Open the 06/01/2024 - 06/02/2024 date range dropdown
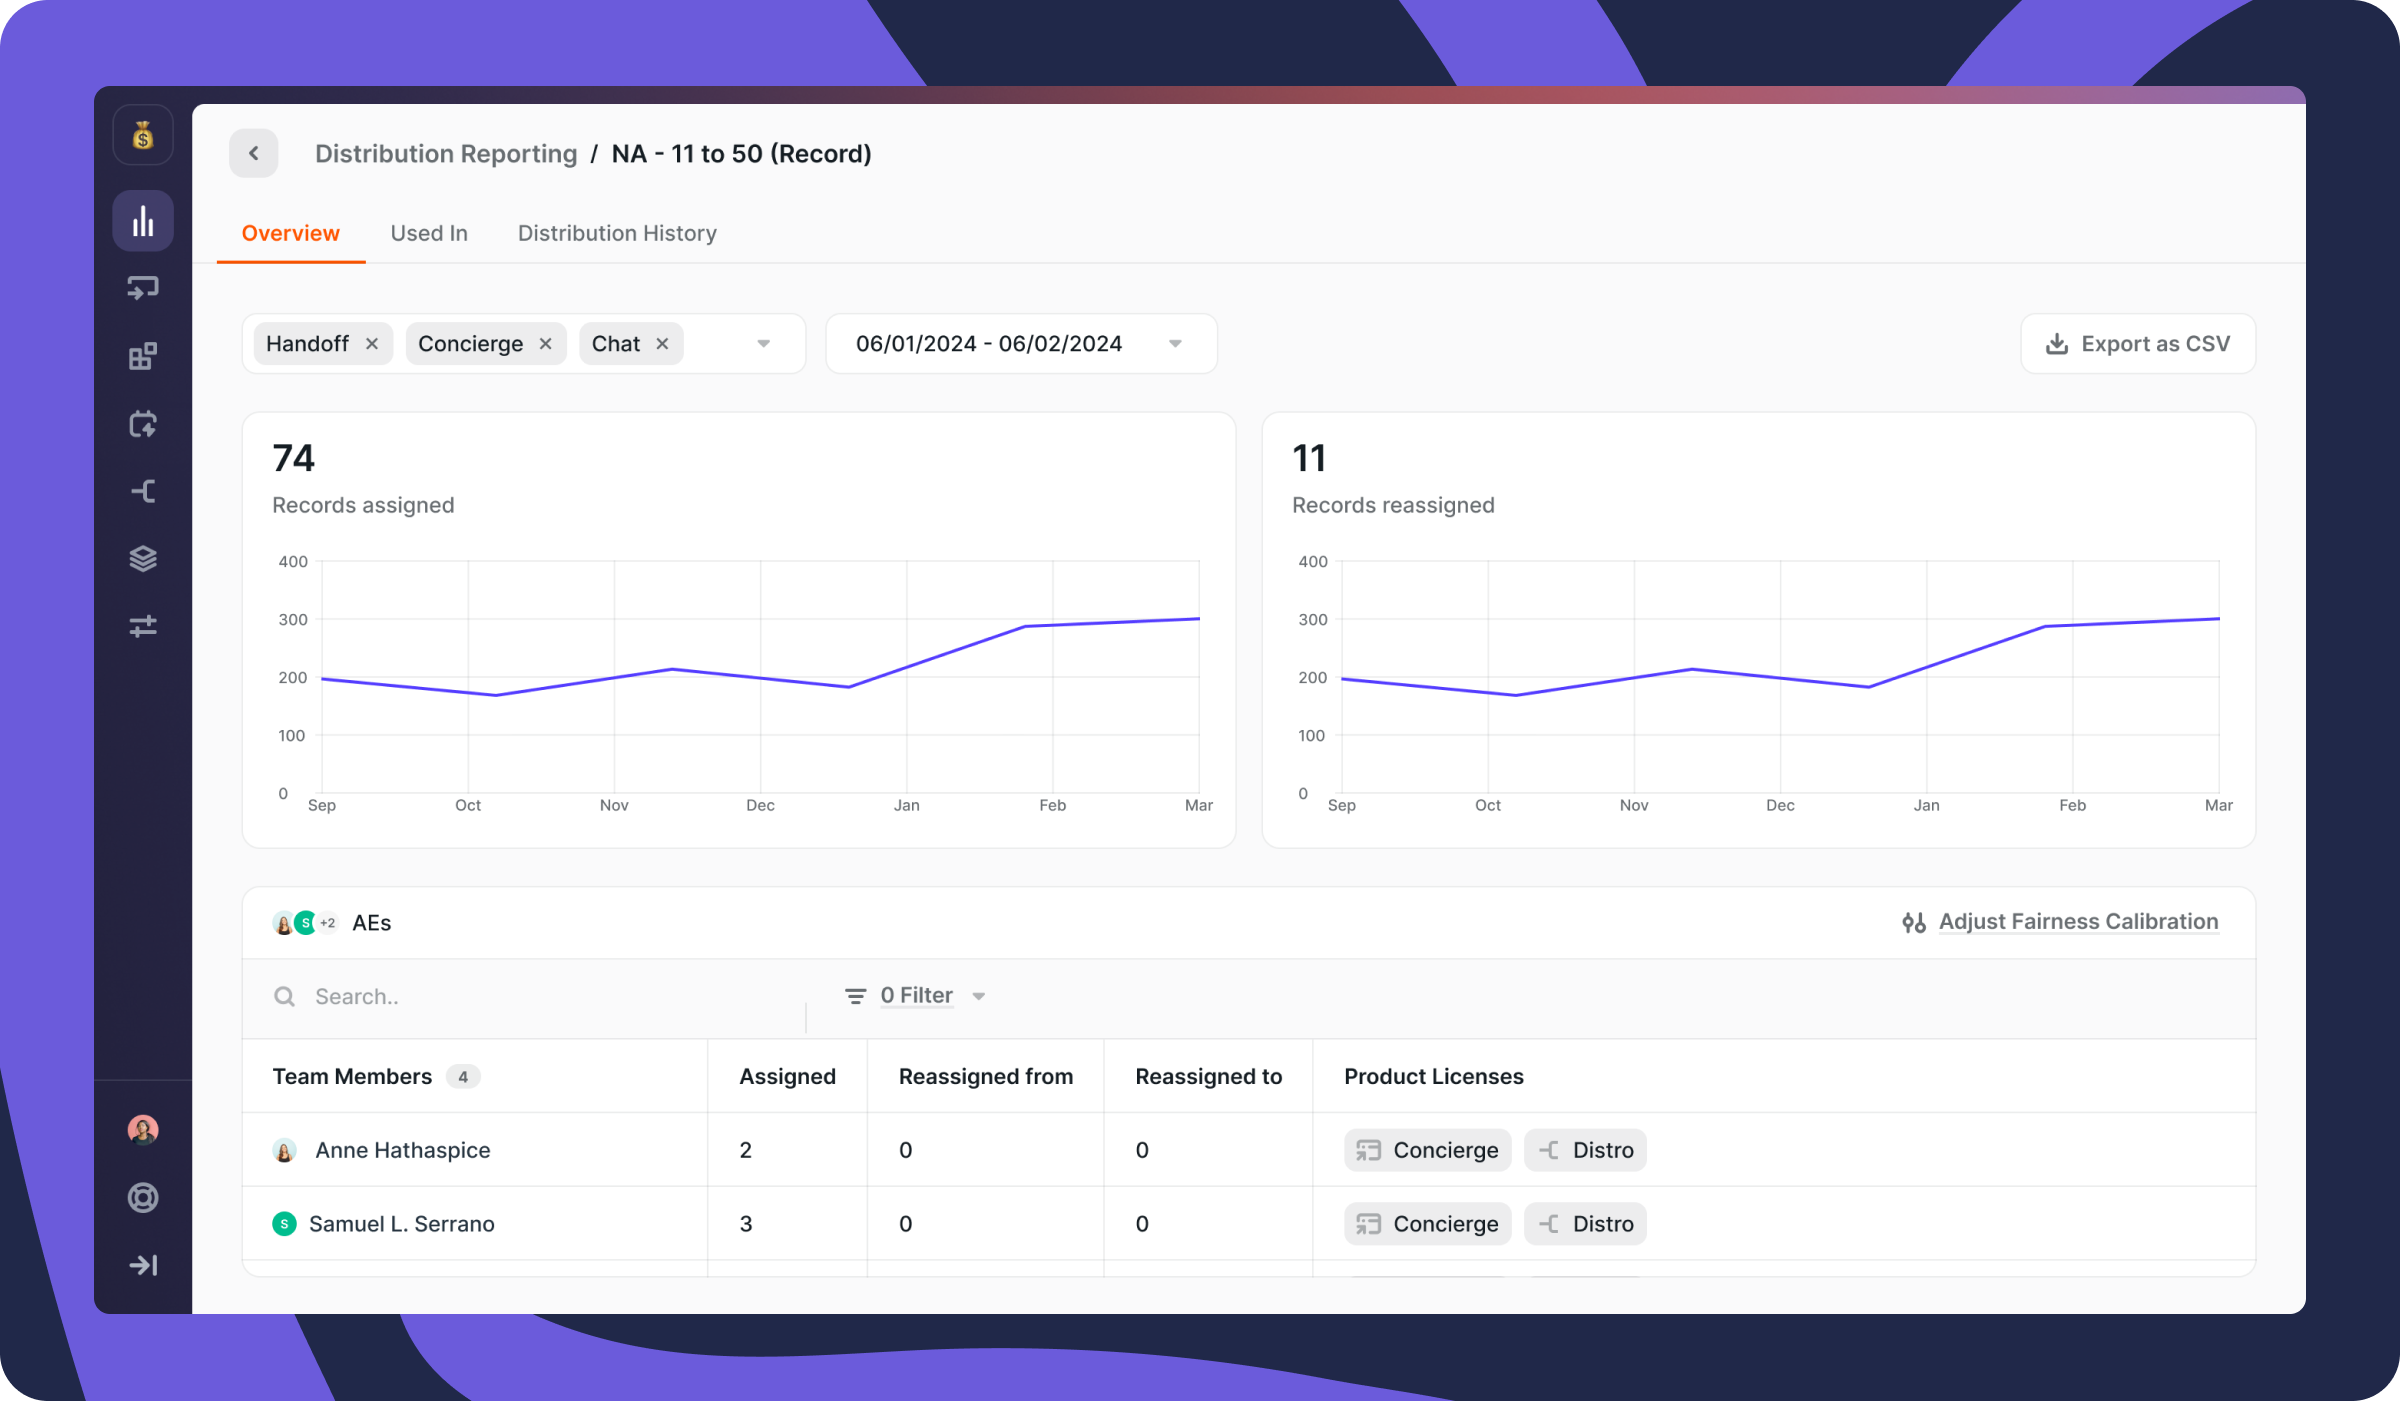This screenshot has width=2400, height=1401. [1021, 344]
